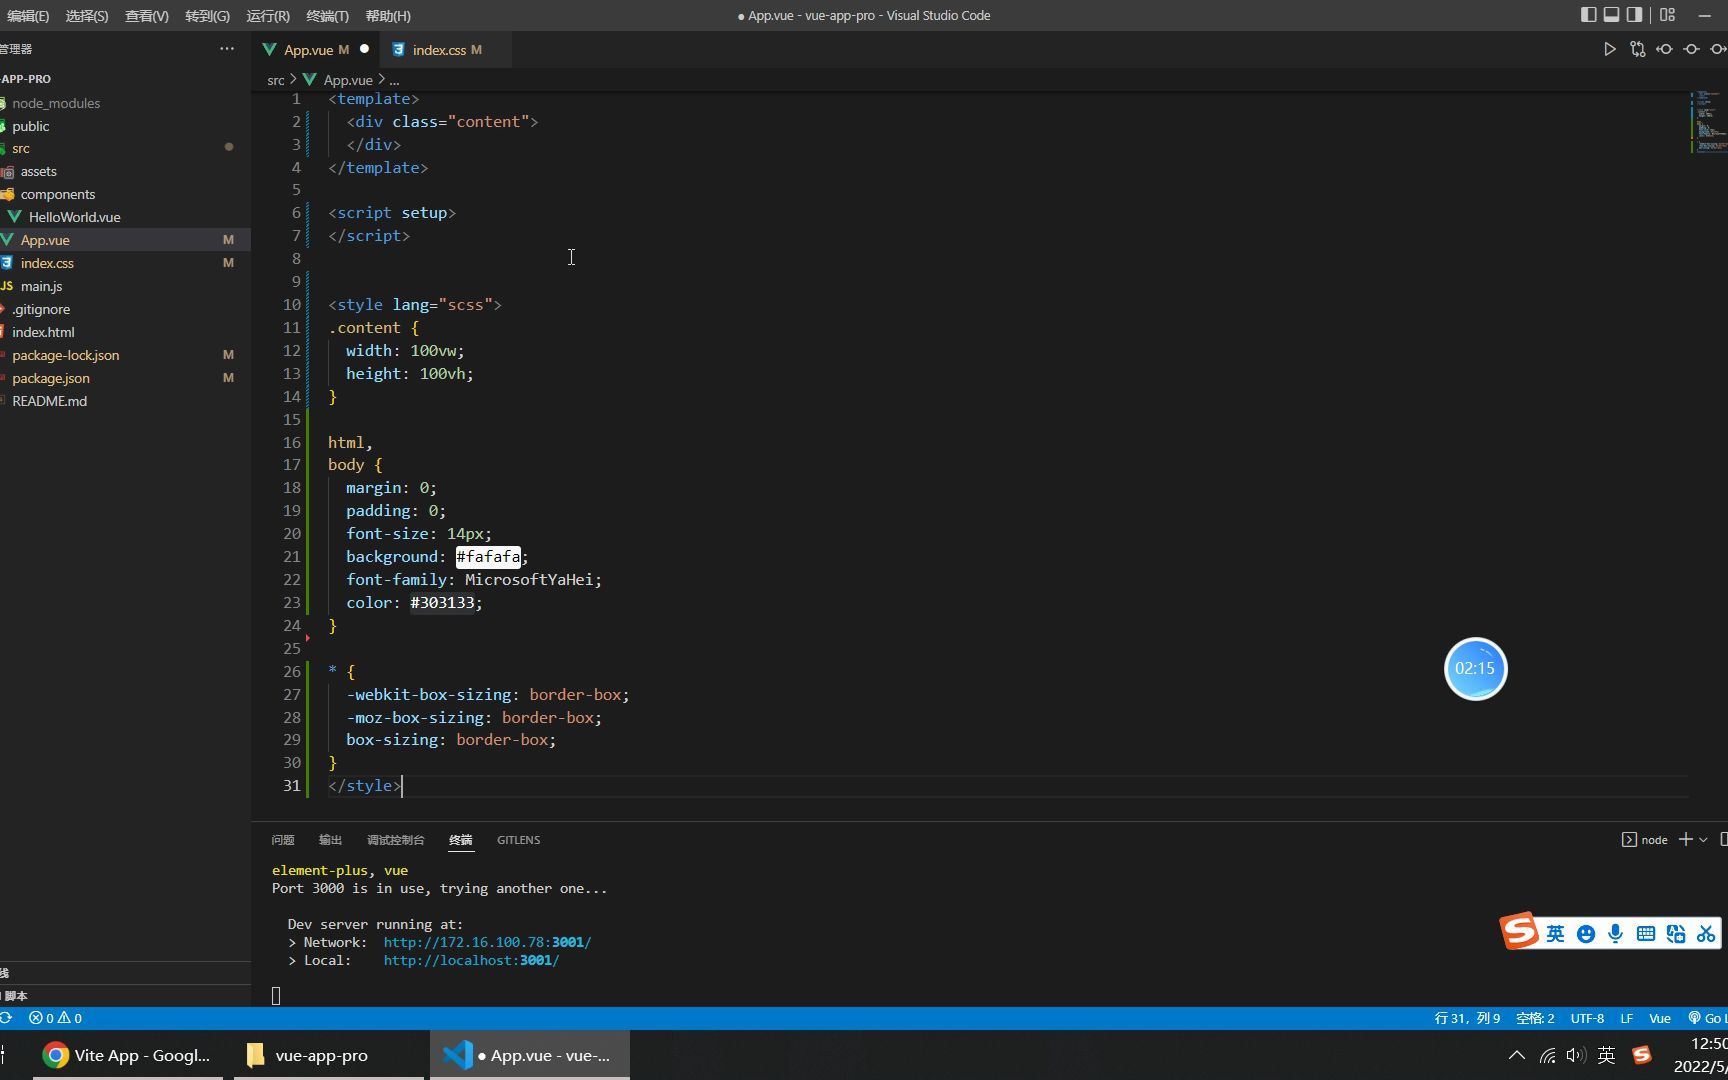Click the sync icon in status bar
The image size is (1728, 1080).
pos(6,1018)
